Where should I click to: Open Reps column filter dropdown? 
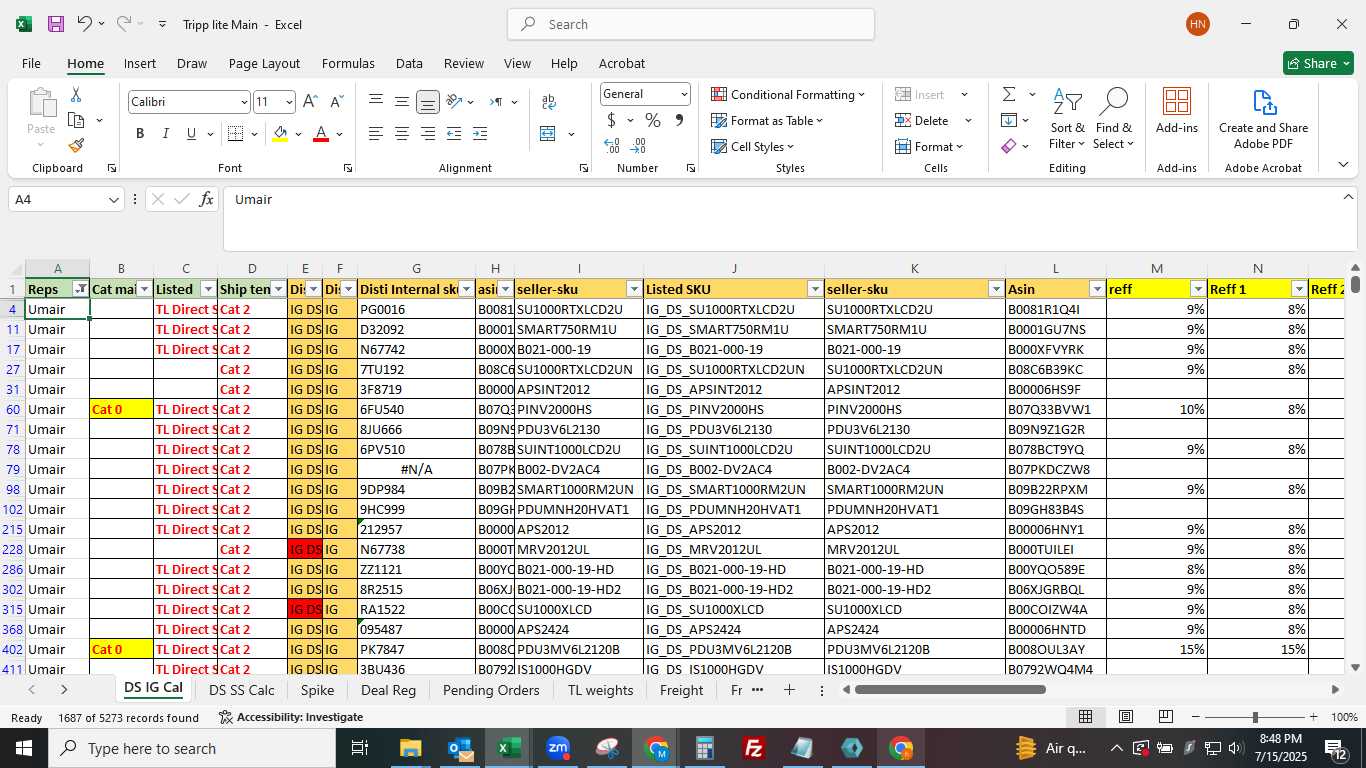[x=81, y=289]
